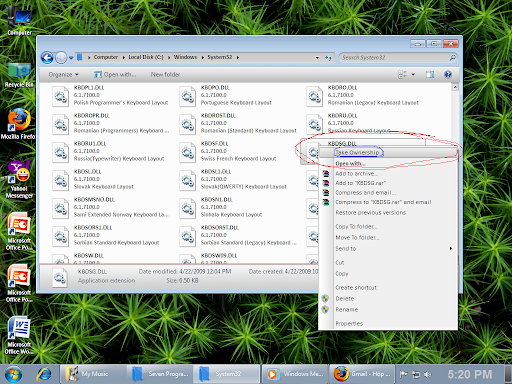
Task: Select the KBDSORS1.DLL file icon
Action: coord(60,236)
